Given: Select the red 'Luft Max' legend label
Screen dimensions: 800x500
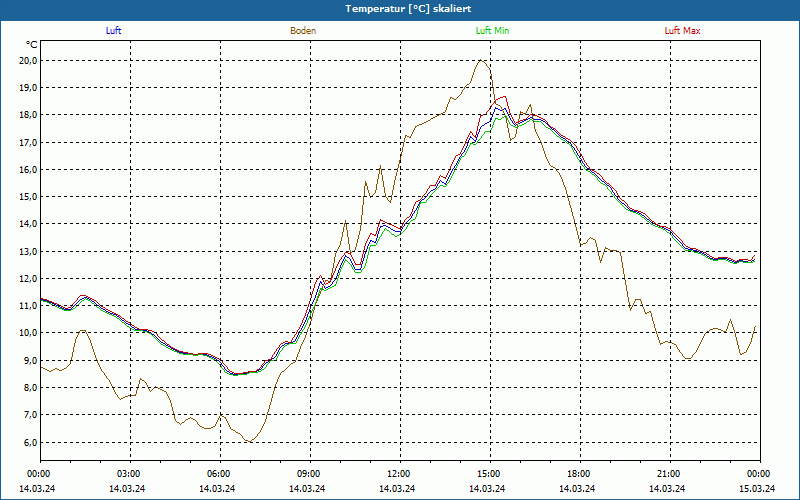Looking at the screenshot, I should (x=682, y=31).
